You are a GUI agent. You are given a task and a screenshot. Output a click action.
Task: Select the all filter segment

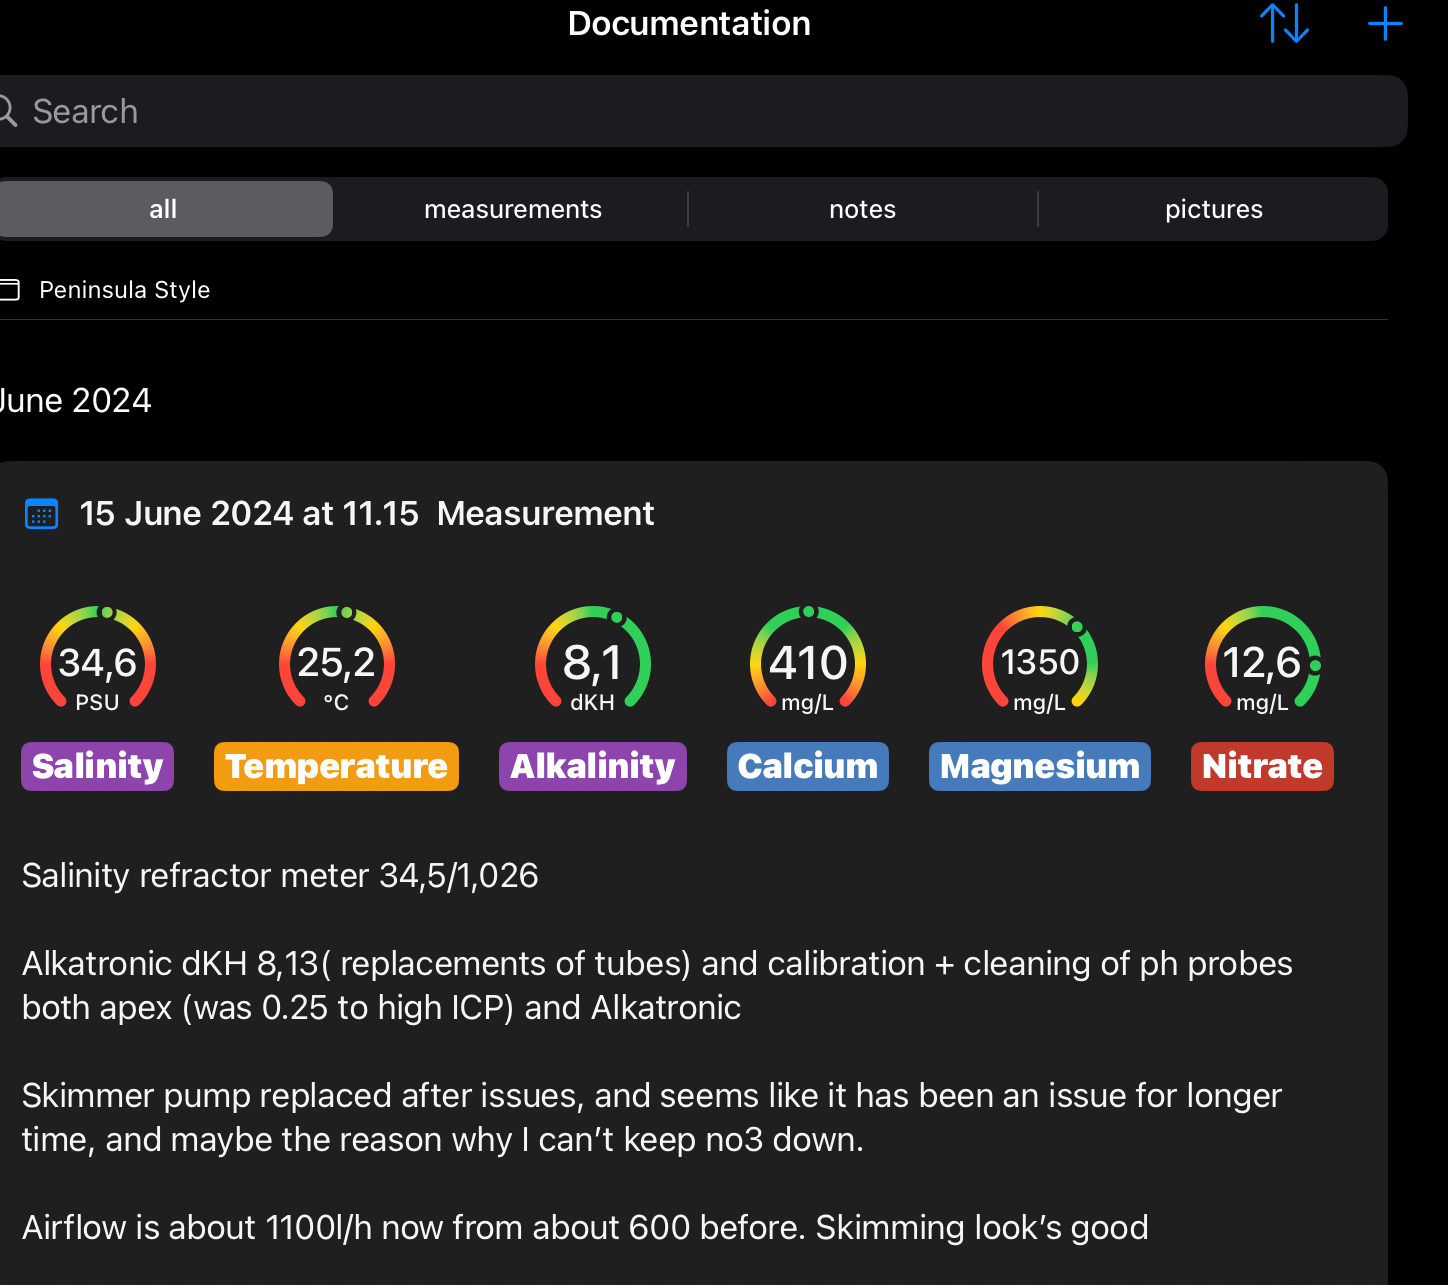click(163, 209)
